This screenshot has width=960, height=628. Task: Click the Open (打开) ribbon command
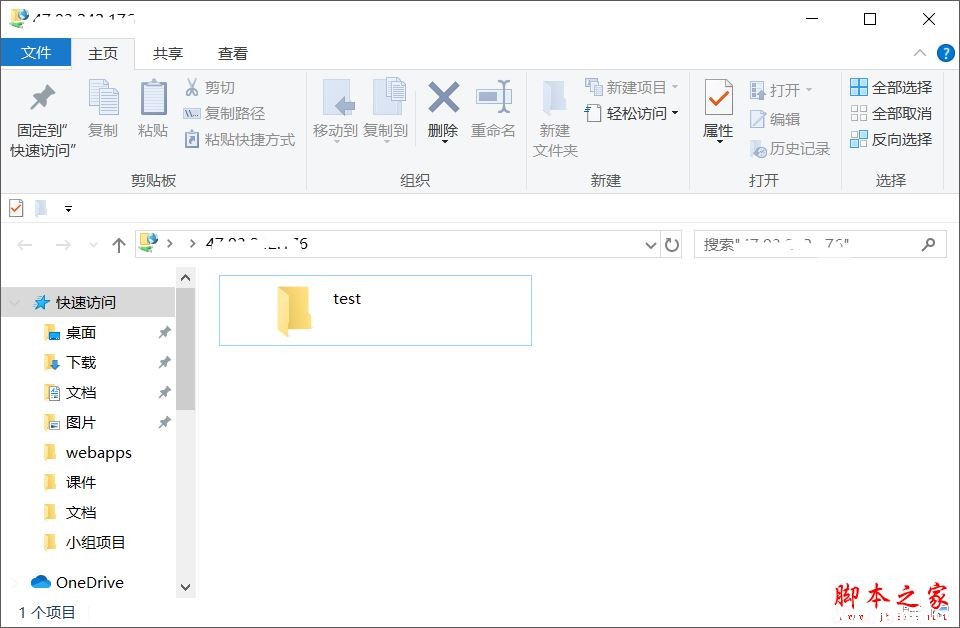781,91
